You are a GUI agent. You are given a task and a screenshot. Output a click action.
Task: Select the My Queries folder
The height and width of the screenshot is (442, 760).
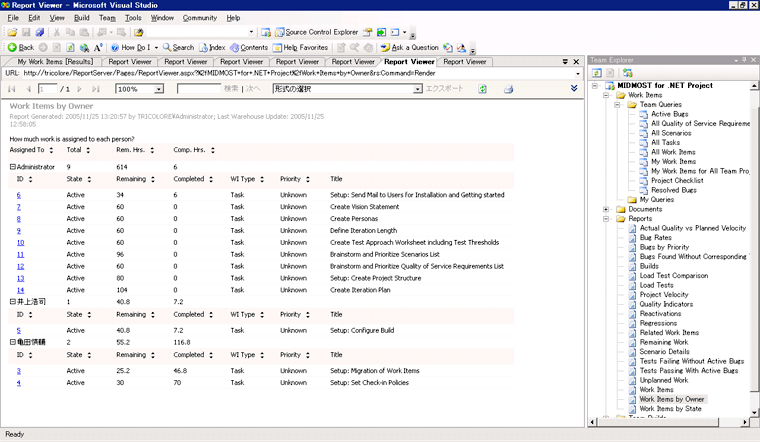pos(656,200)
